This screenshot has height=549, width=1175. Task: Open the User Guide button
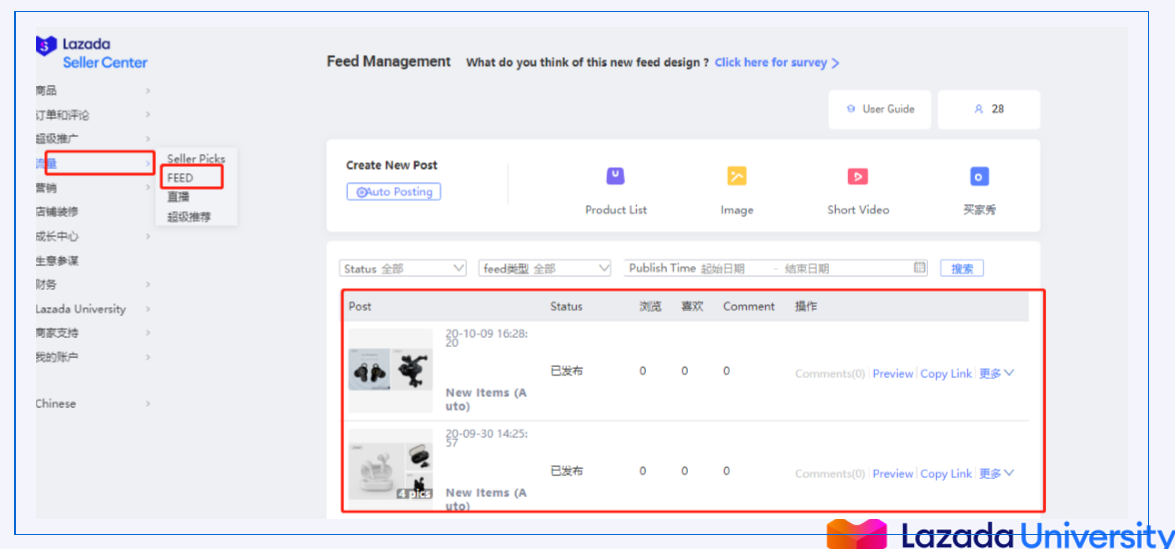(880, 109)
